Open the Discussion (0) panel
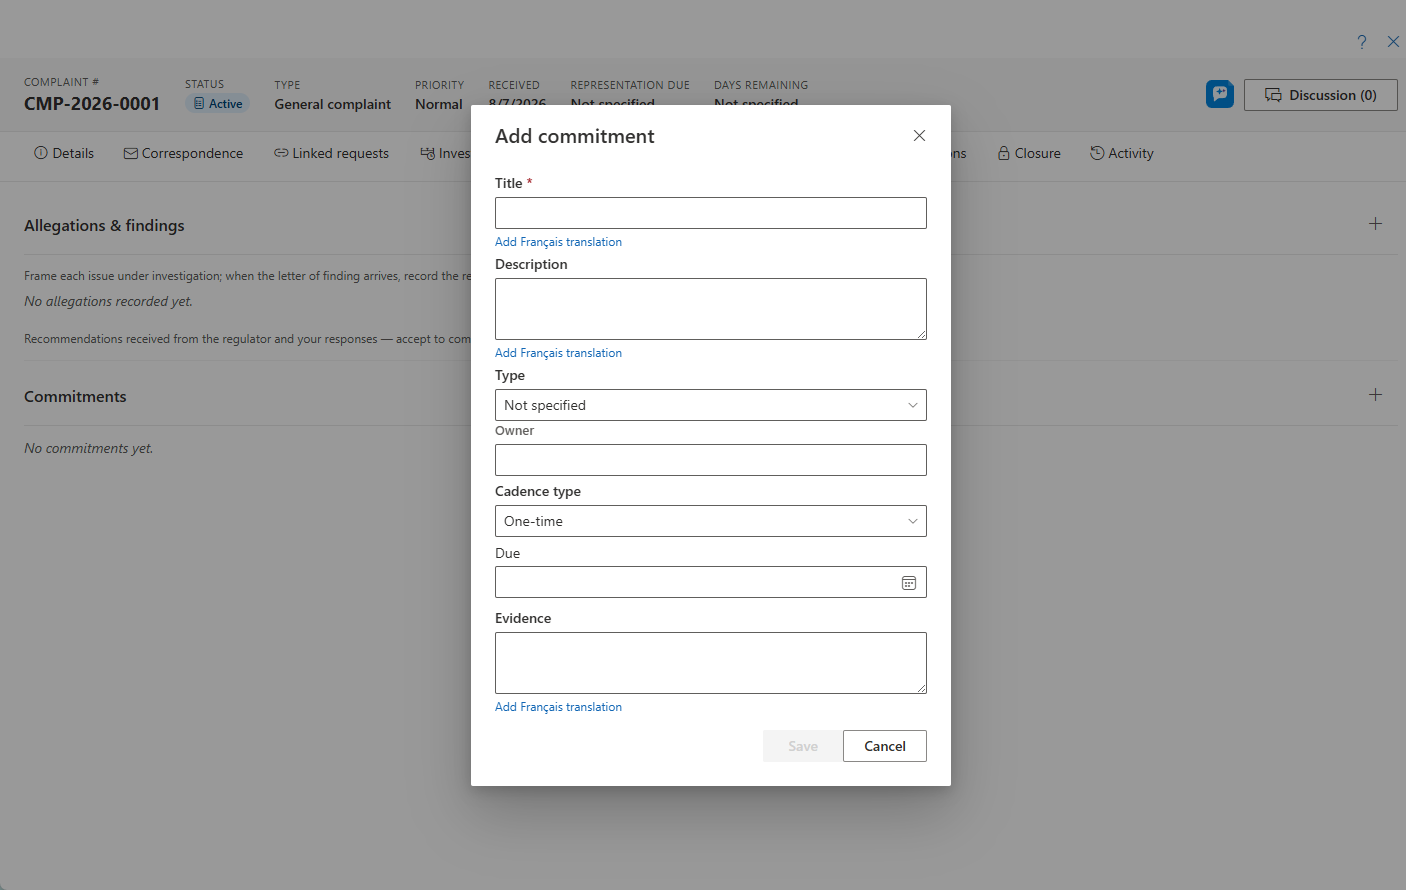Viewport: 1406px width, 890px height. 1320,95
